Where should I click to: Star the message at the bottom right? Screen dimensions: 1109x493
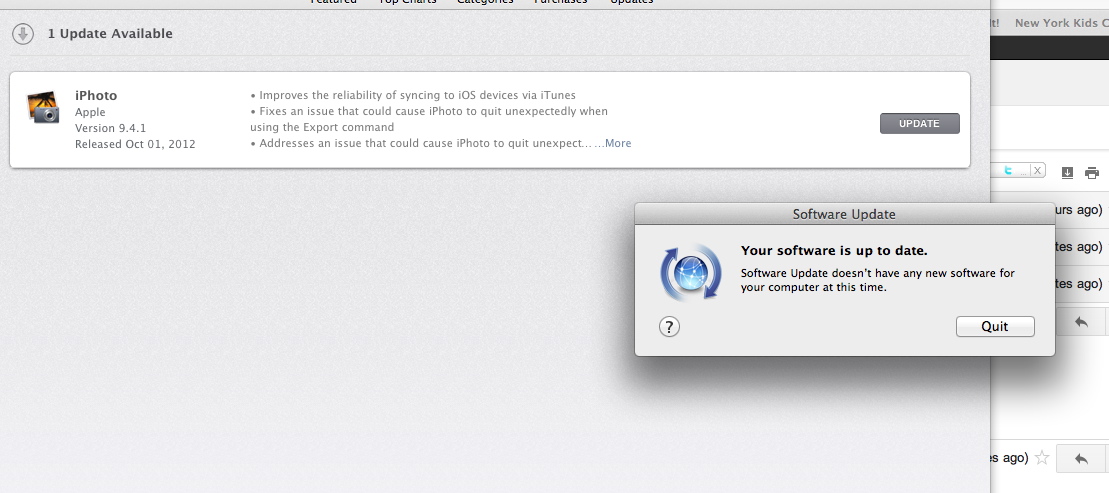click(1042, 458)
